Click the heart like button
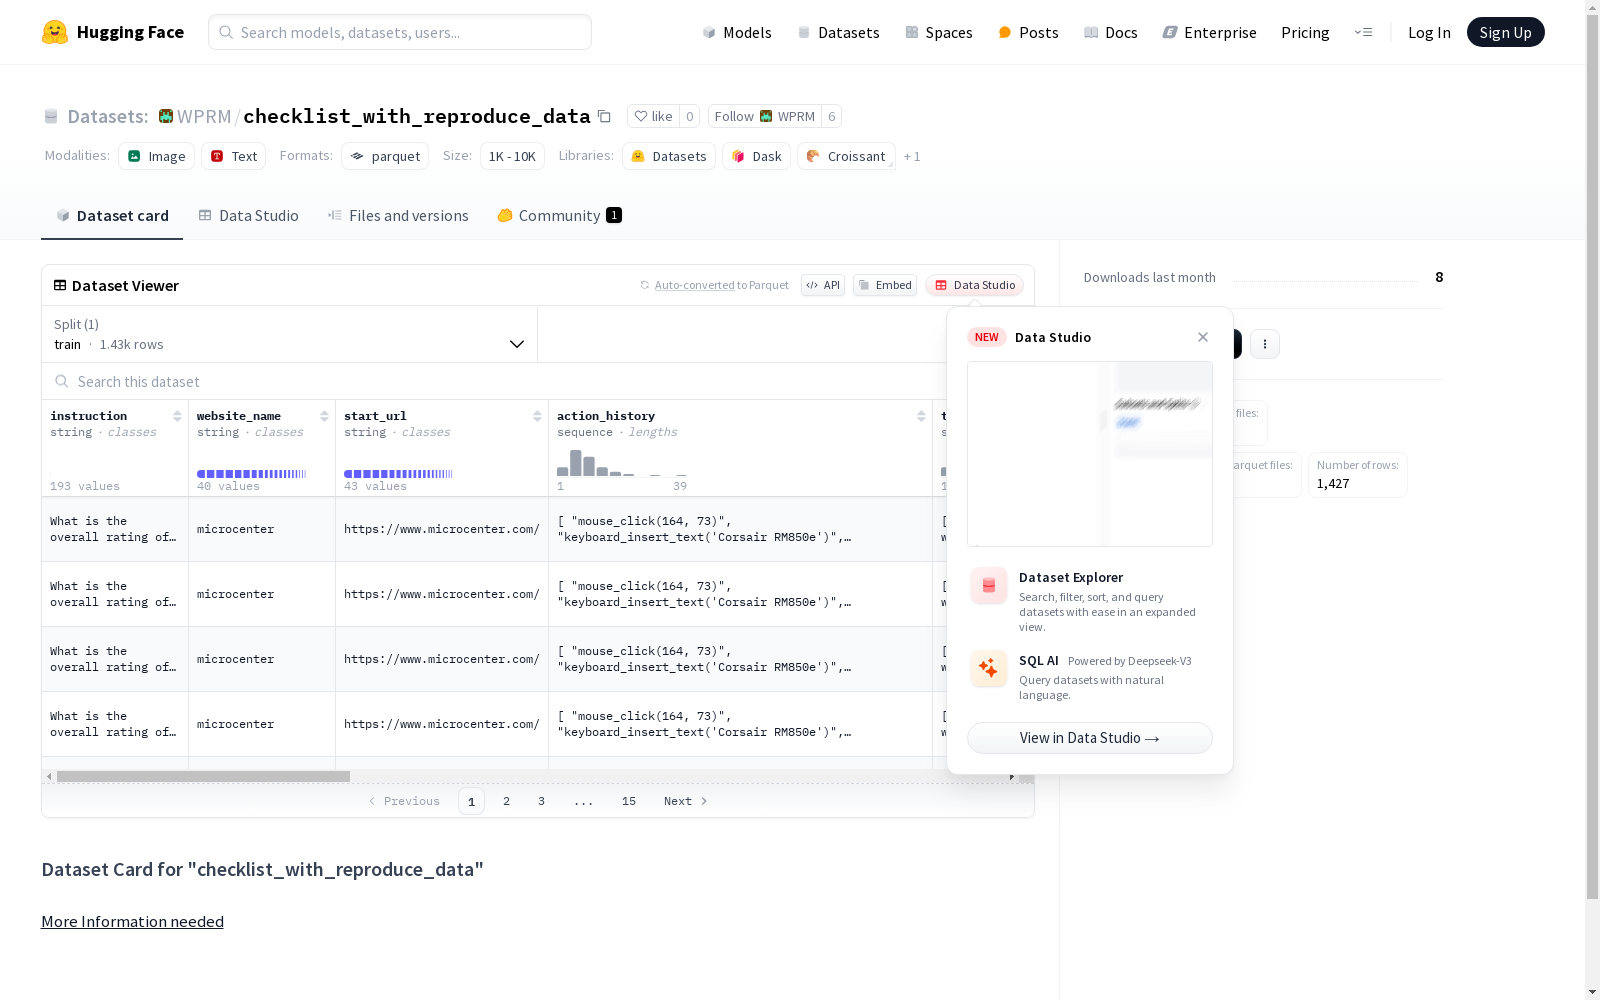 (654, 116)
